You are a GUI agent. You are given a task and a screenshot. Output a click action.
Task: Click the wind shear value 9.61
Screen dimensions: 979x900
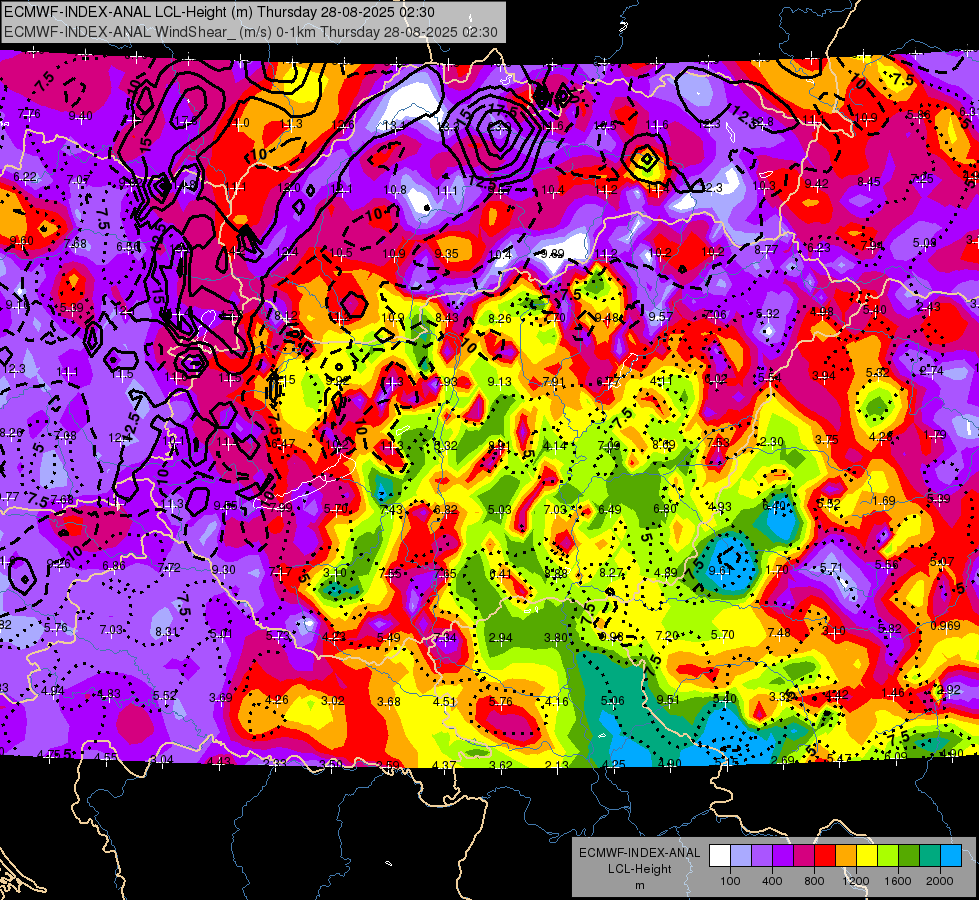coord(720,570)
